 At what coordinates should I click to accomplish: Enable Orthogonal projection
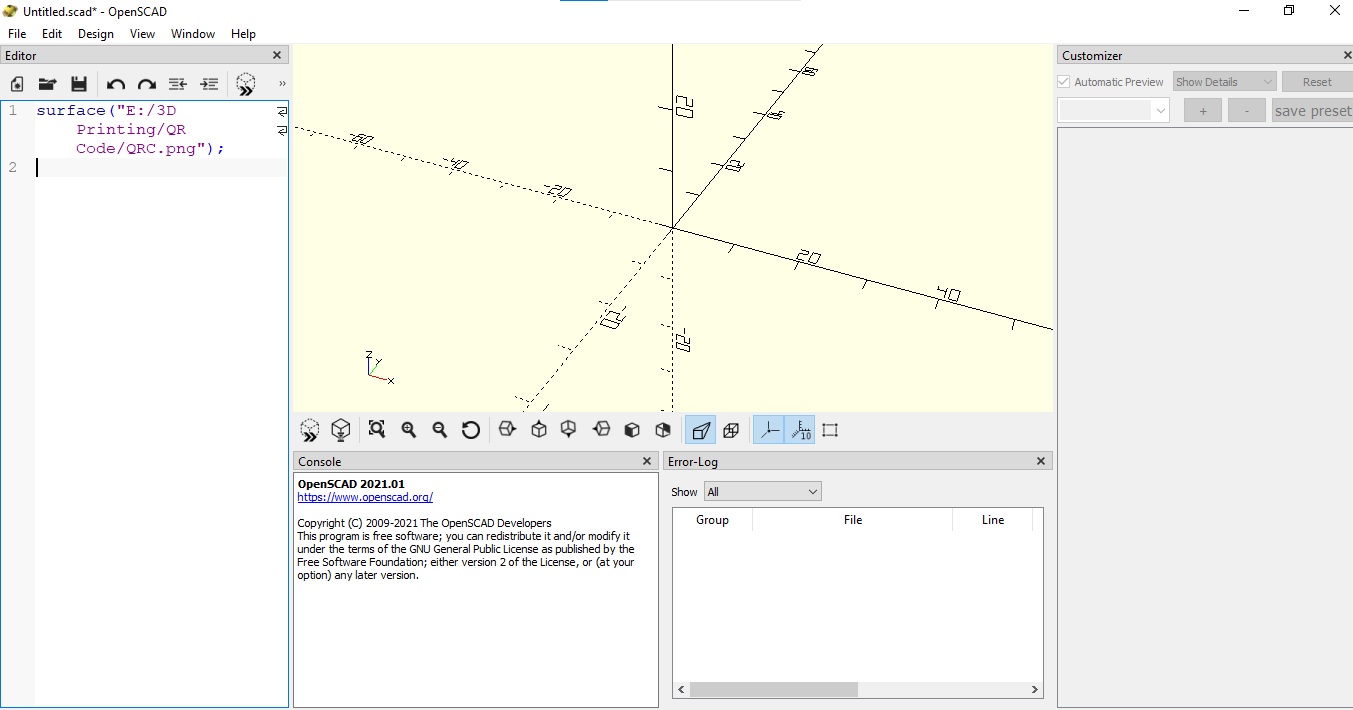731,430
